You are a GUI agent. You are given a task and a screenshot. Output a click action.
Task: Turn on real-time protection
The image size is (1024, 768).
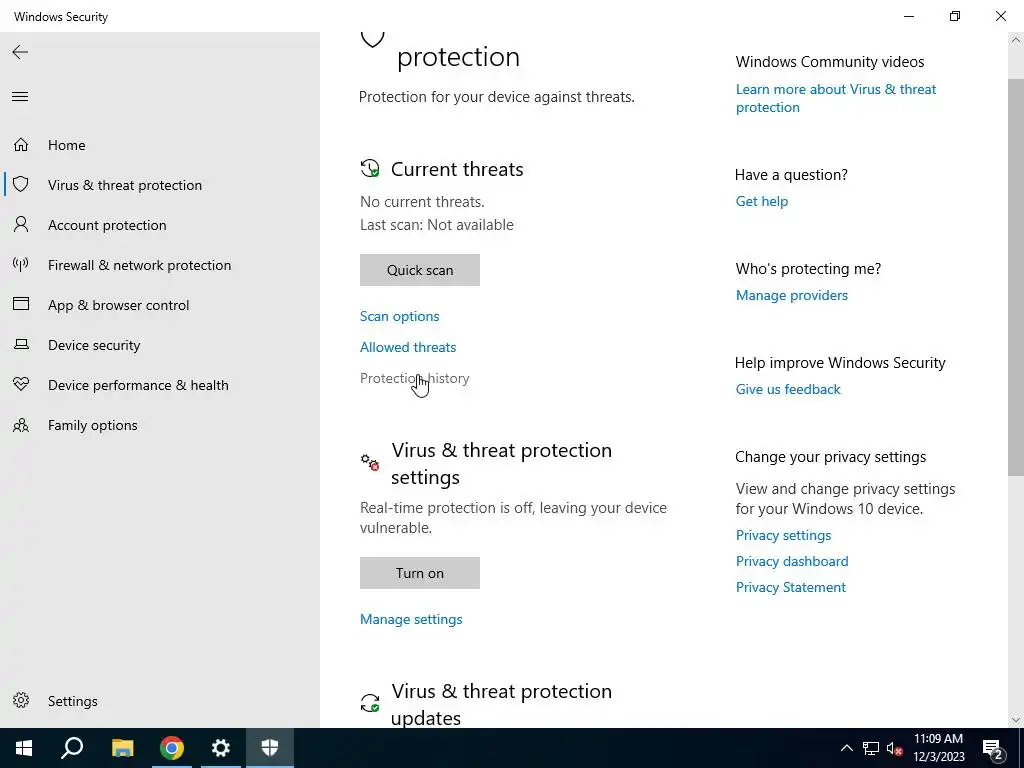coord(420,573)
